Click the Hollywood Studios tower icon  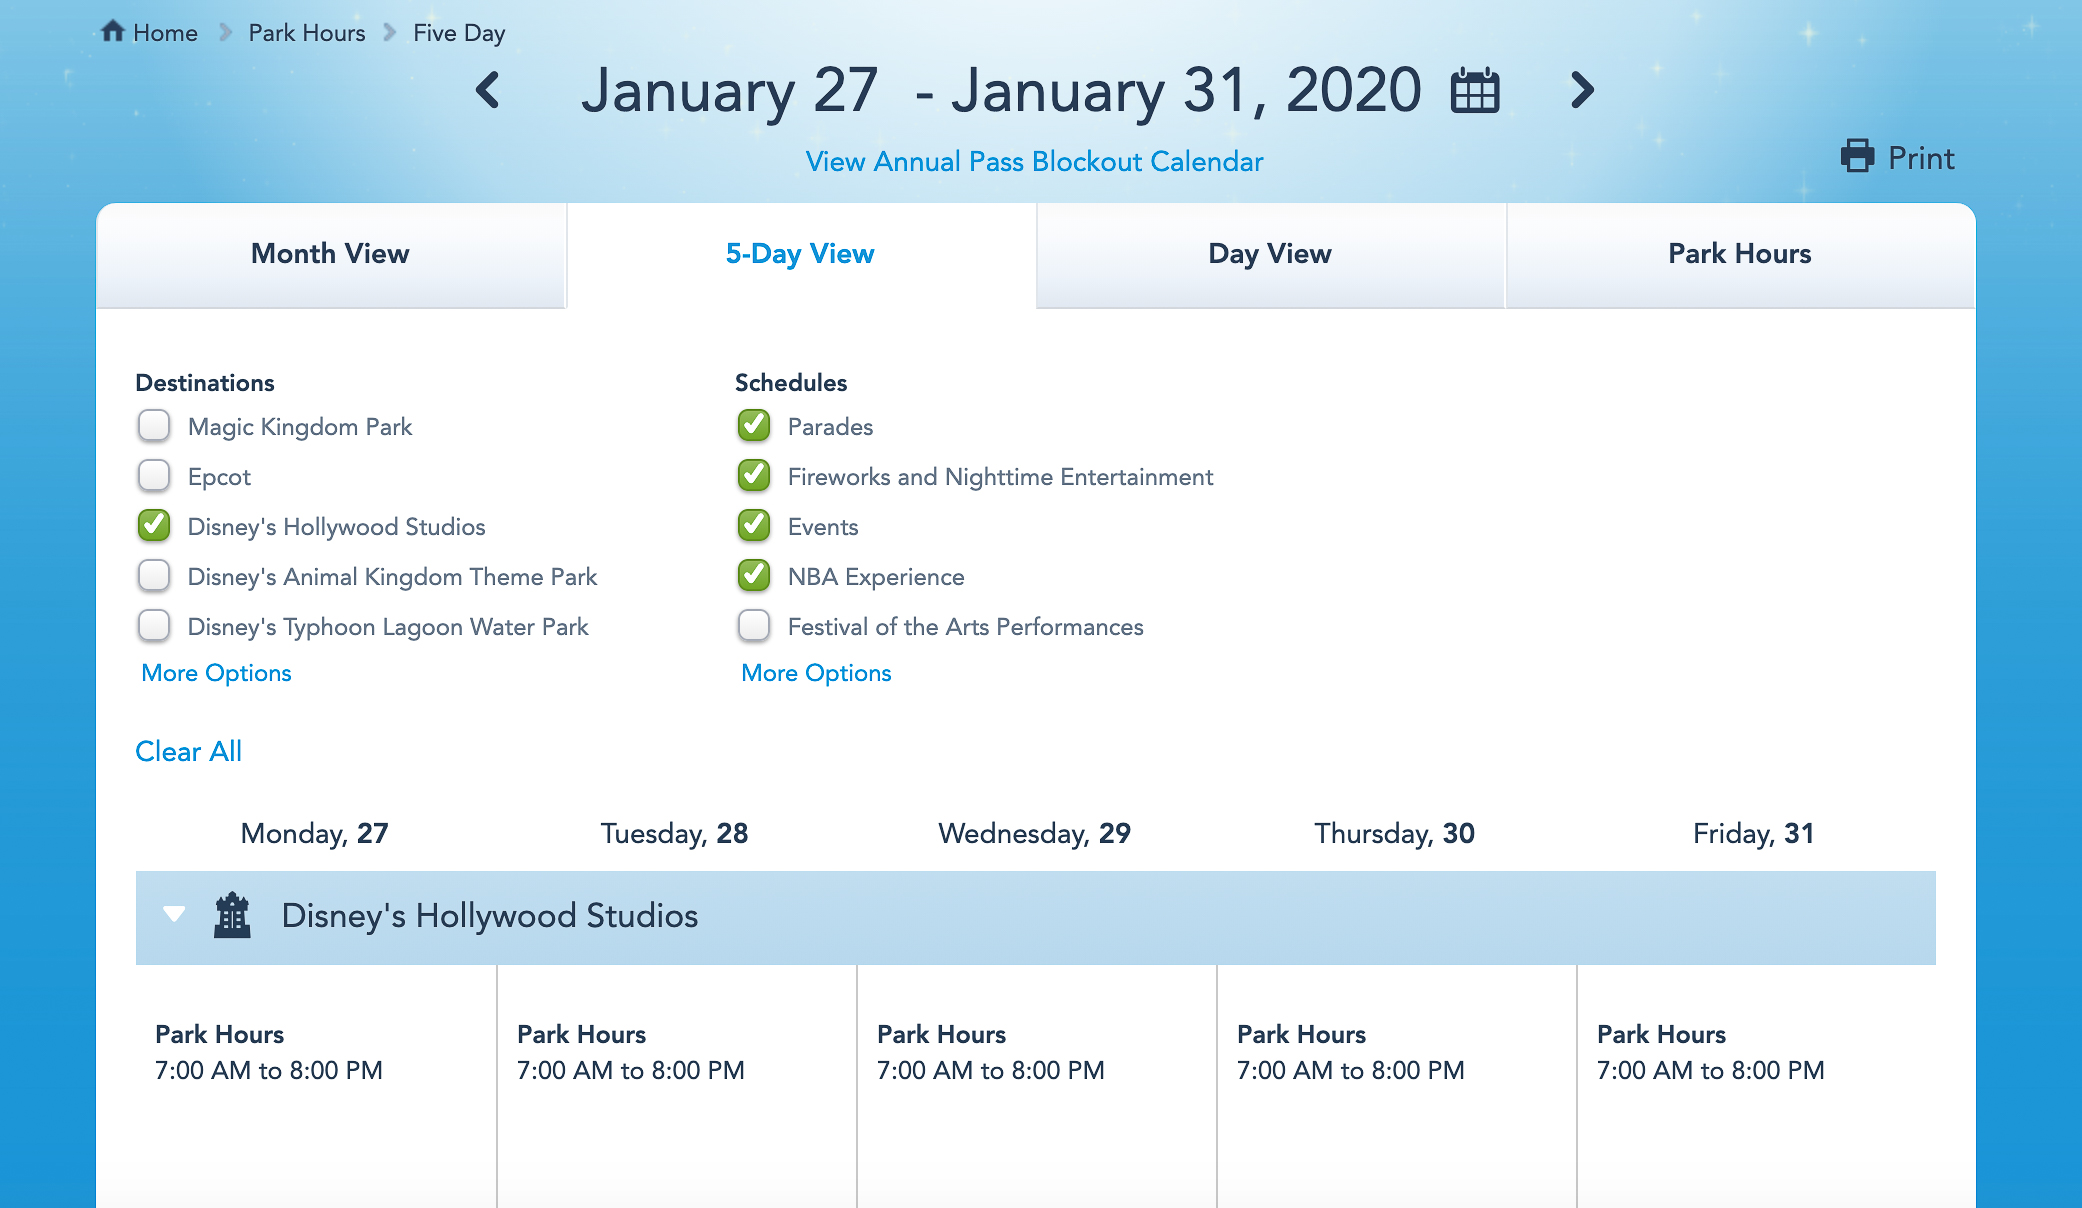[232, 915]
